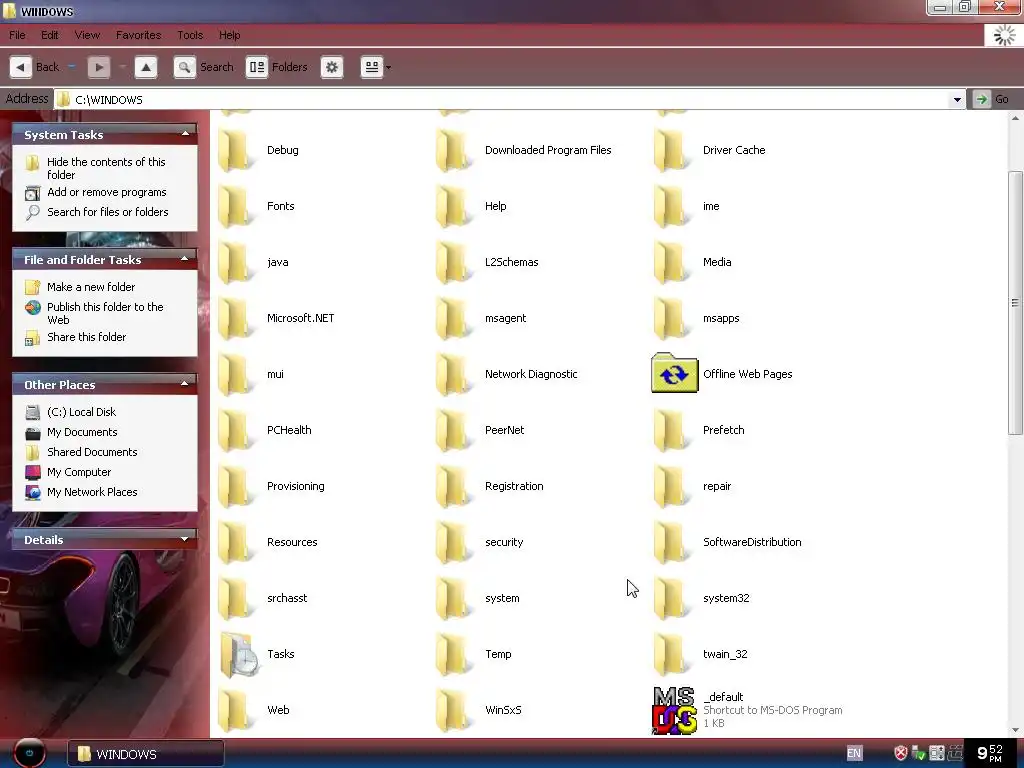Select the Registration folder icon
The image size is (1024, 768).
coord(453,487)
